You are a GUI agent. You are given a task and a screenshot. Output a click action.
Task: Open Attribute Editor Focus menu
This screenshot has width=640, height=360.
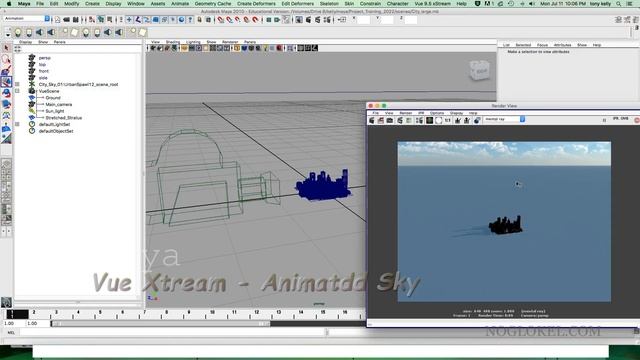[542, 45]
